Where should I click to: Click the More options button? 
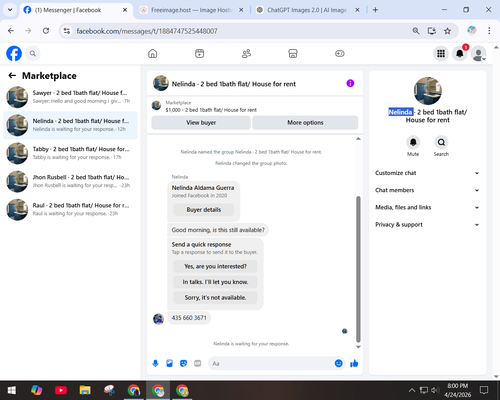[x=305, y=123]
